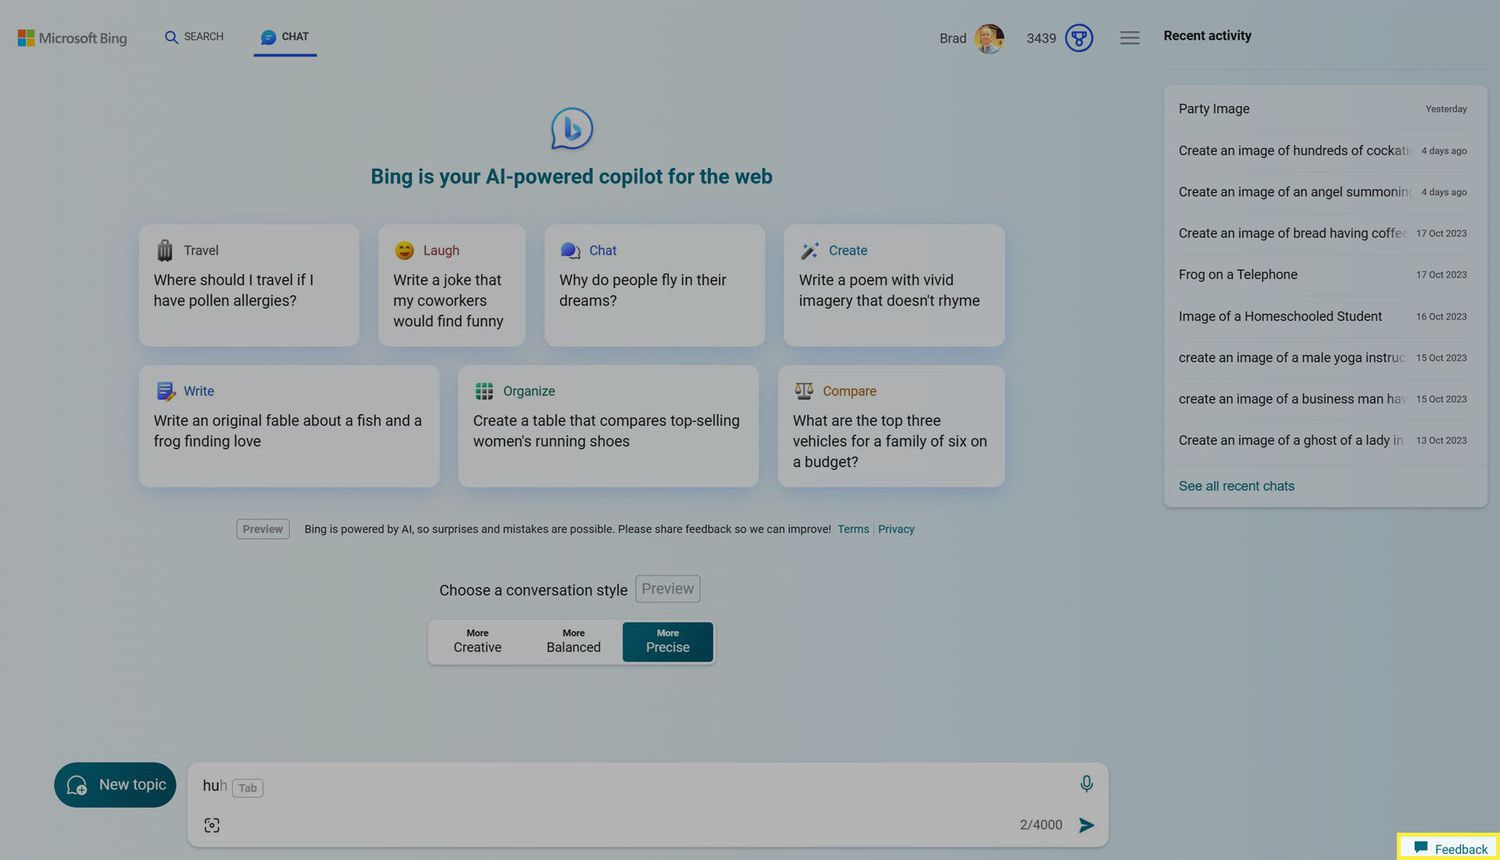Click the add image visual search icon
The width and height of the screenshot is (1500, 860).
click(212, 825)
